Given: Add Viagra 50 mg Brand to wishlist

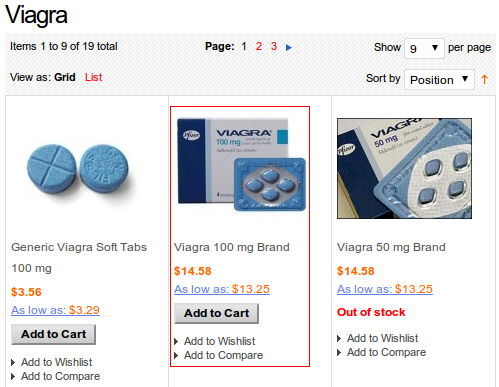Looking at the screenshot, I should 382,338.
